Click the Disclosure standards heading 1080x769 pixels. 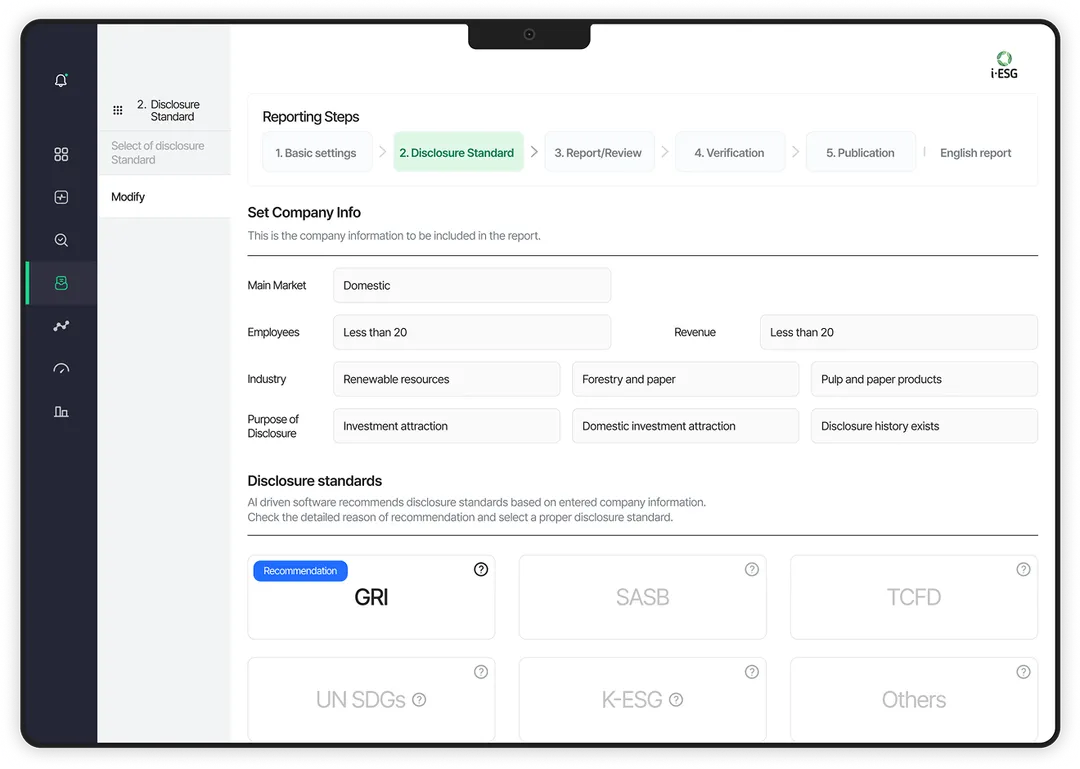pos(315,481)
